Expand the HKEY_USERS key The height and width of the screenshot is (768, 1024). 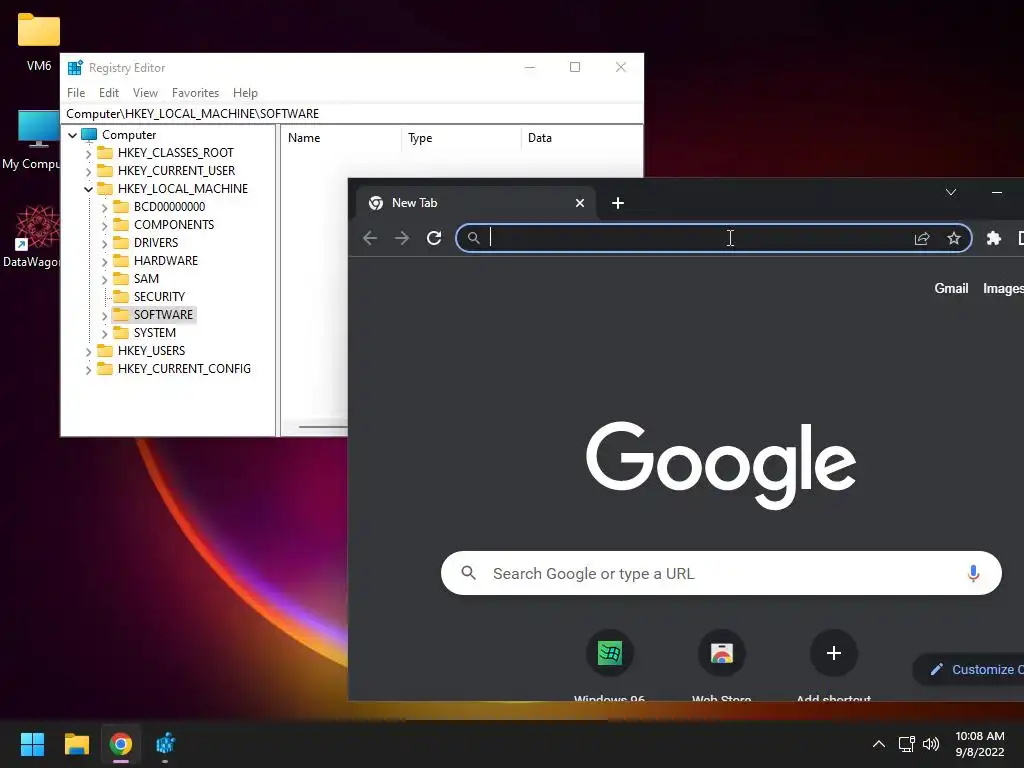88,351
